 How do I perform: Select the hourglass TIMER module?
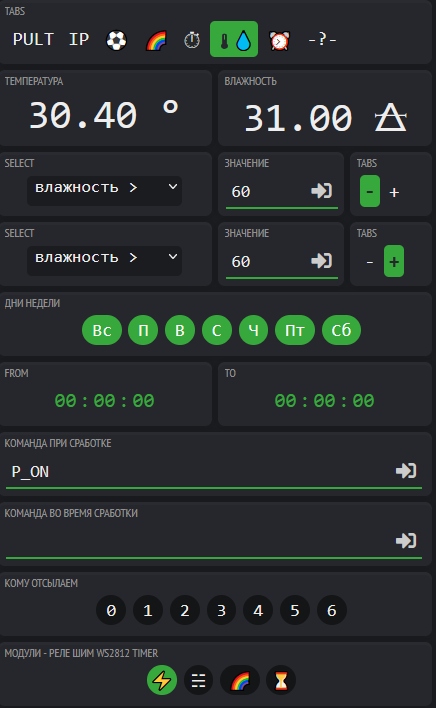coord(281,680)
